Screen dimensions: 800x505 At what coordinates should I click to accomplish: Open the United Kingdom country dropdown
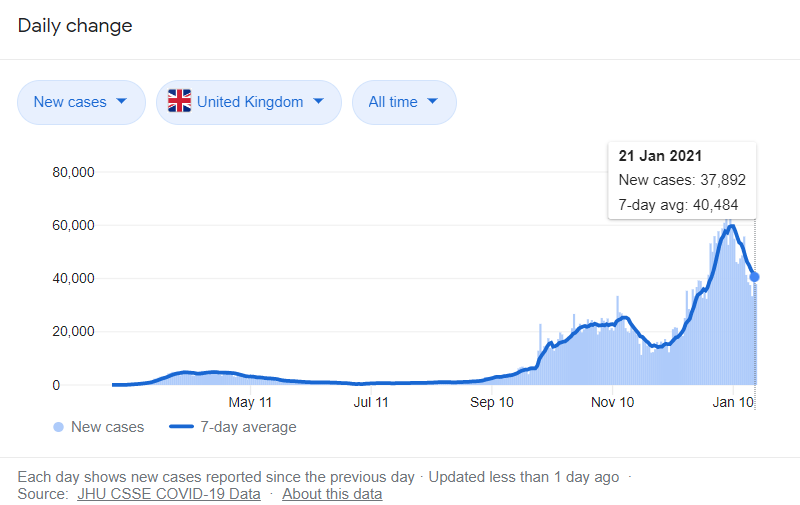coord(248,102)
